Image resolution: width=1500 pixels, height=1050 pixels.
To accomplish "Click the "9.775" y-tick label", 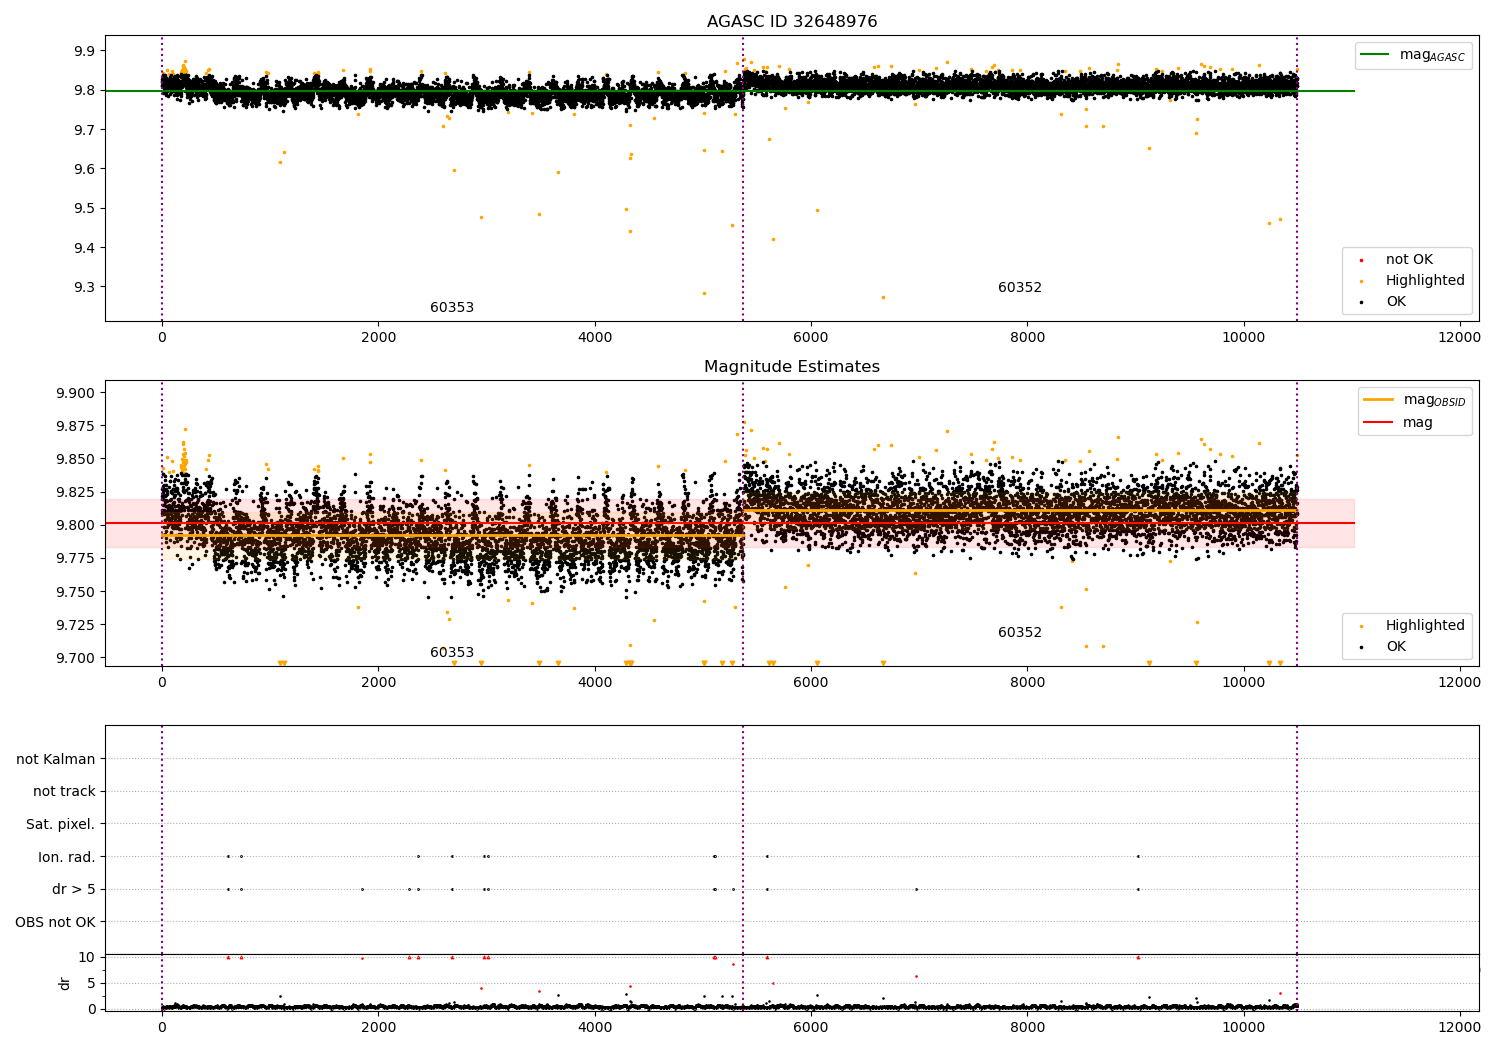I will (76, 558).
